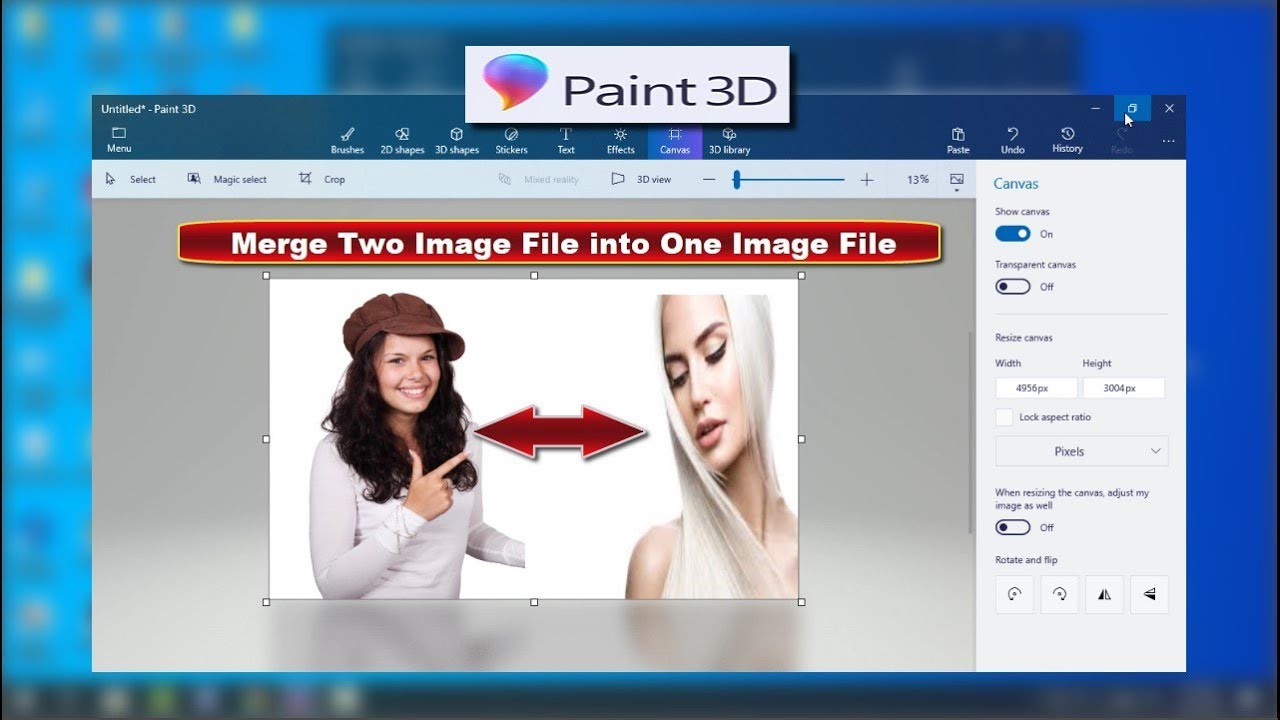Open the Stickers panel
Screen dimensions: 1280x720
pyautogui.click(x=511, y=140)
